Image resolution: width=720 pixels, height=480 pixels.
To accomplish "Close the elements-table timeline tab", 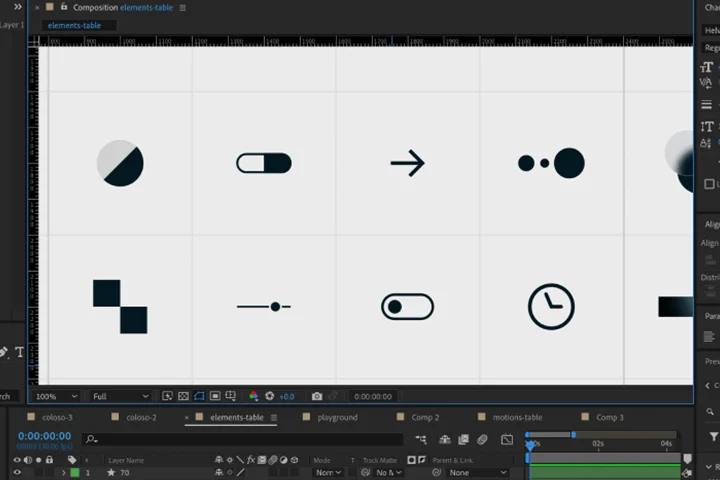I will (186, 418).
